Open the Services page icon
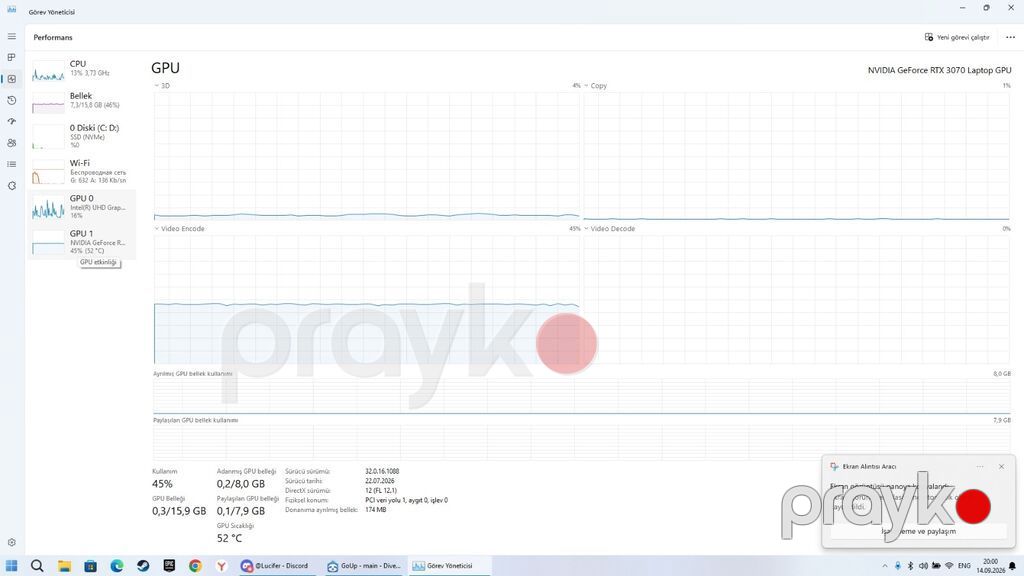This screenshot has width=1024, height=576. (x=12, y=186)
